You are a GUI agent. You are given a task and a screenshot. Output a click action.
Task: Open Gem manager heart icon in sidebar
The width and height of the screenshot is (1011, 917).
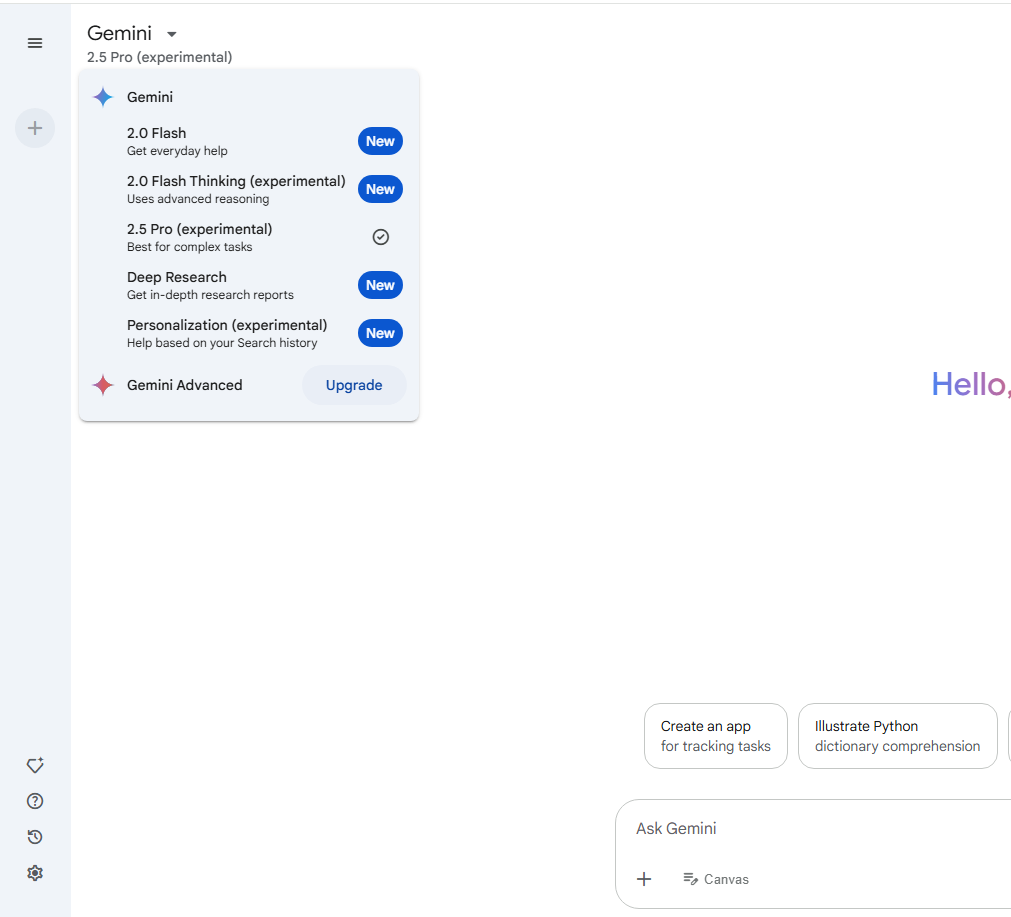pyautogui.click(x=35, y=765)
